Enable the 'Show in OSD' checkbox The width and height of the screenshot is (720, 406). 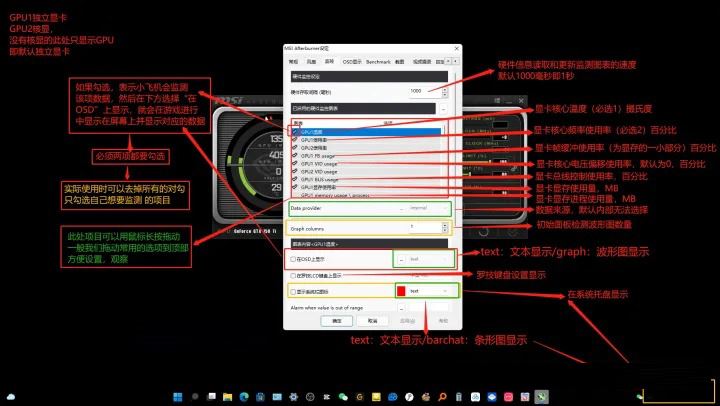[x=293, y=258]
